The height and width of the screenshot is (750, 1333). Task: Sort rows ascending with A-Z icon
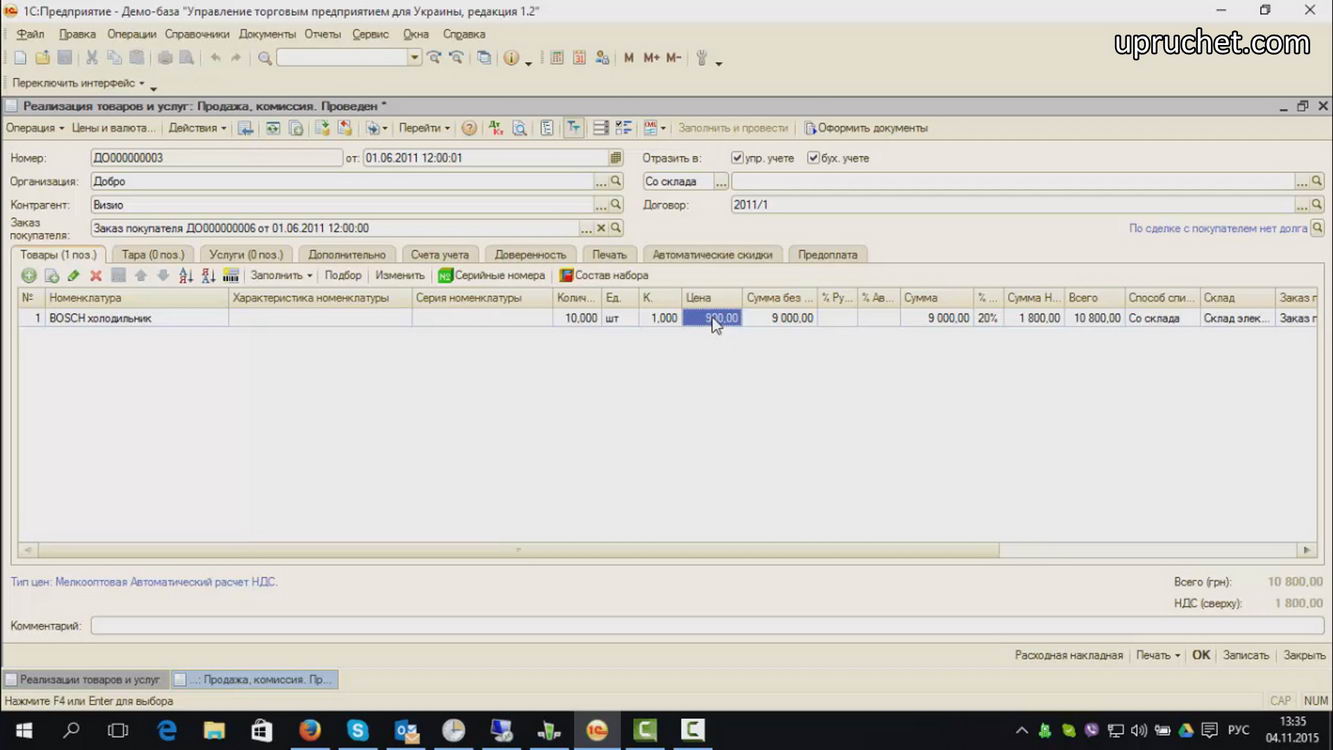(x=186, y=275)
